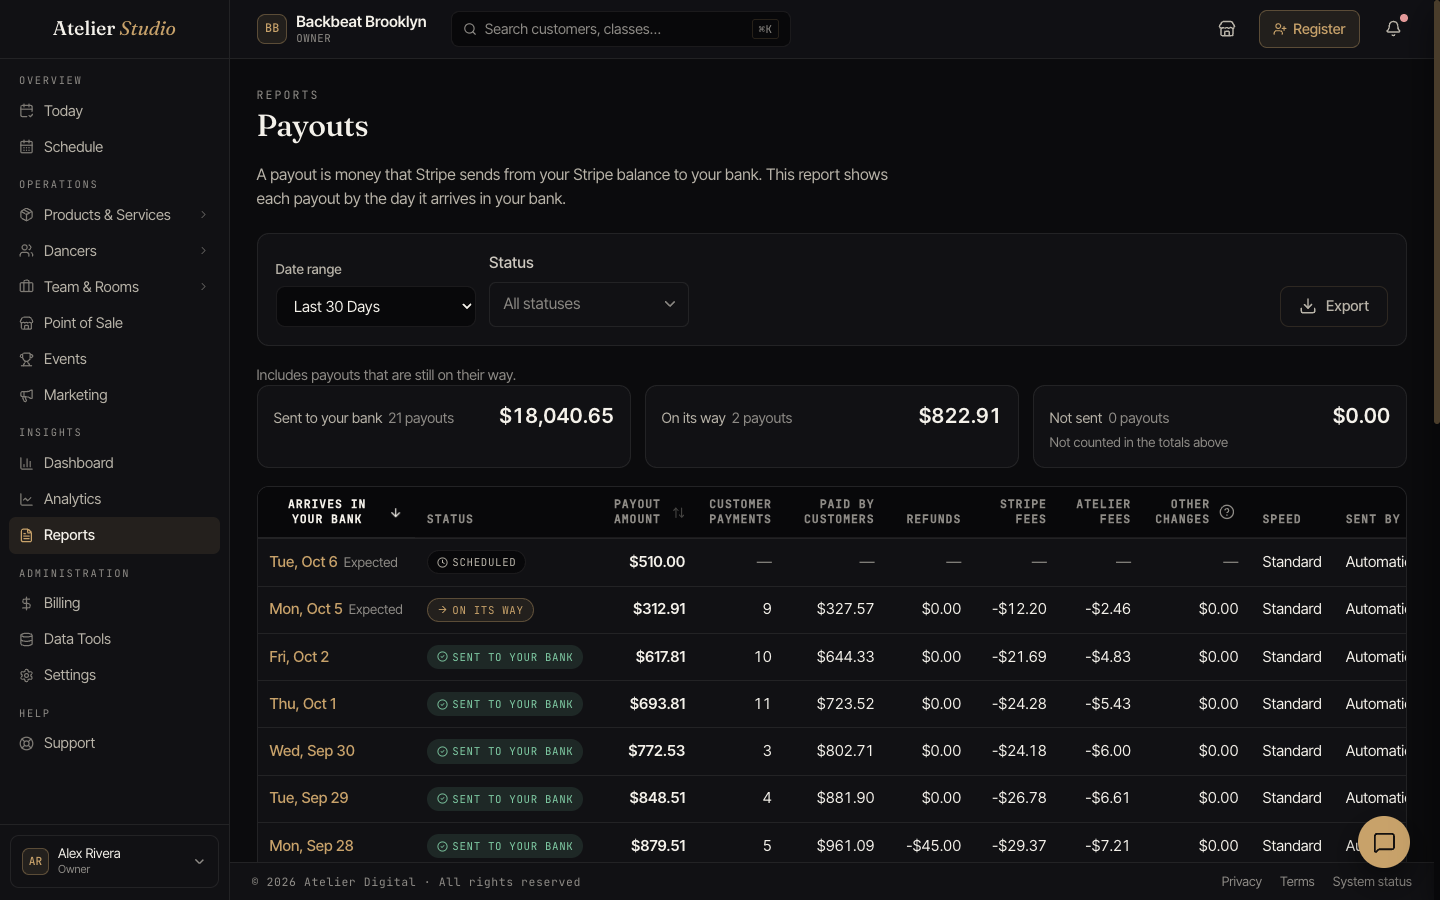Click the Status column header
Viewport: 1440px width, 900px height.
[450, 519]
